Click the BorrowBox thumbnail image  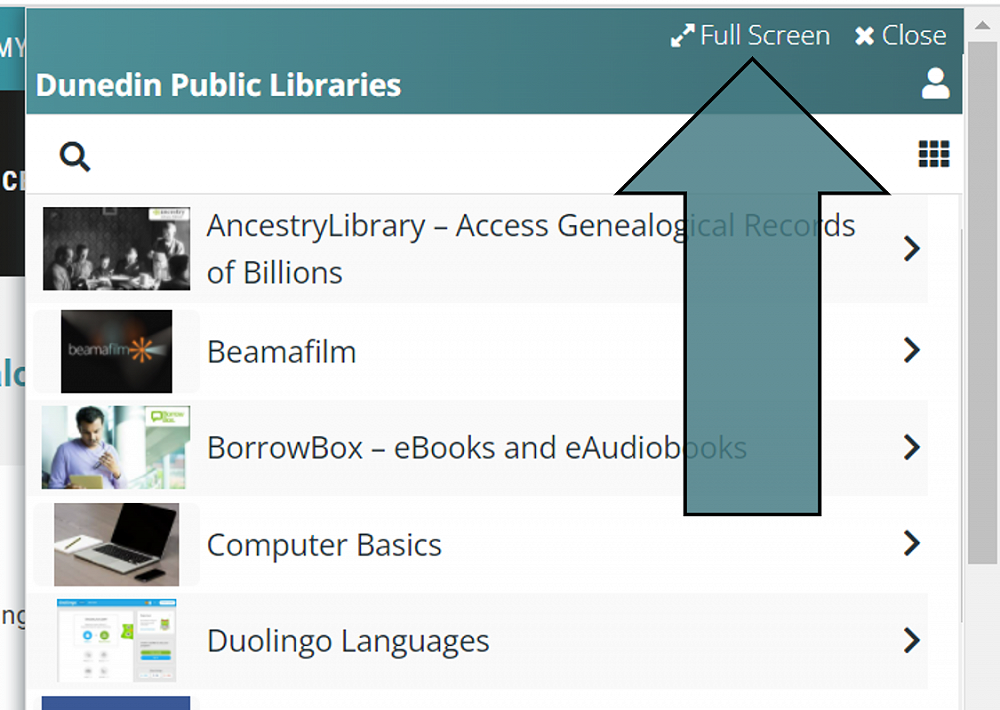click(x=116, y=447)
